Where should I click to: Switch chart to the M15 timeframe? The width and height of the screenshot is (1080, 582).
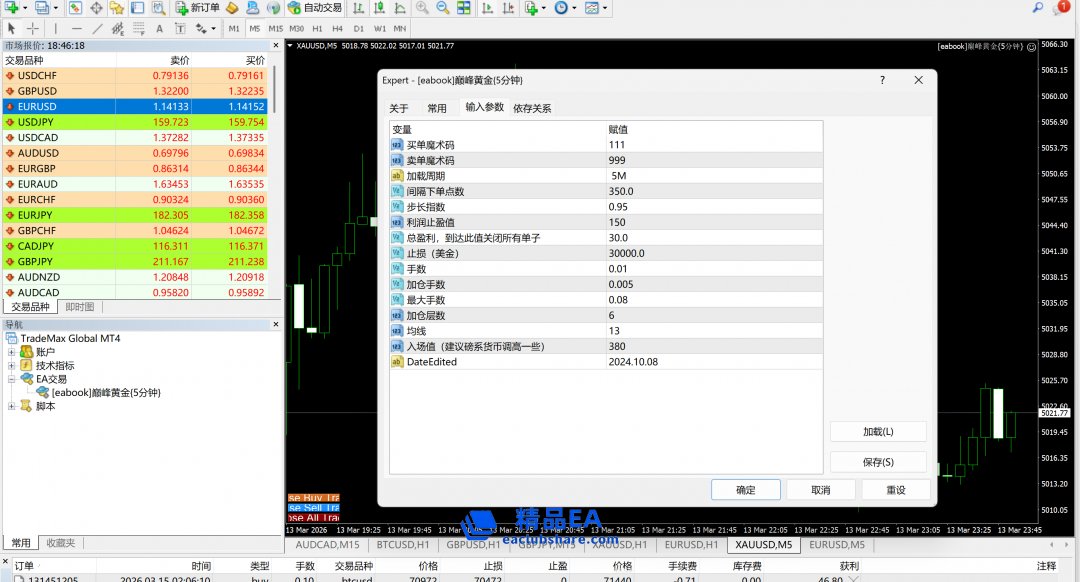pyautogui.click(x=275, y=28)
